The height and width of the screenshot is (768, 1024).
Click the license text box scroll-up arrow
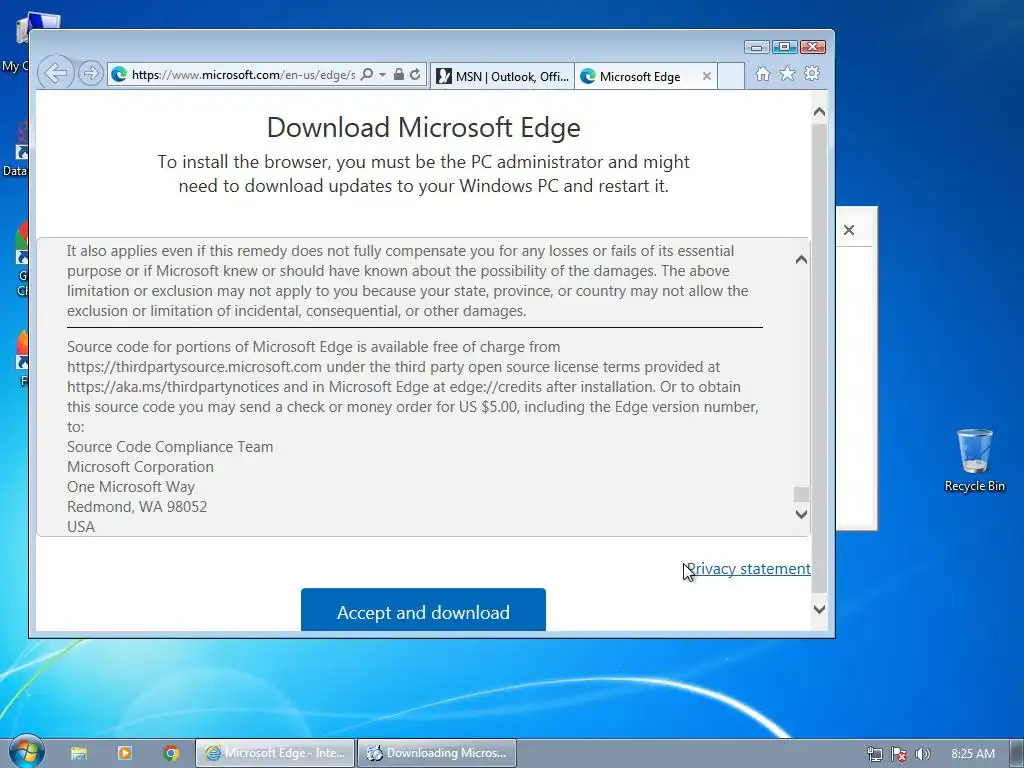coord(801,260)
